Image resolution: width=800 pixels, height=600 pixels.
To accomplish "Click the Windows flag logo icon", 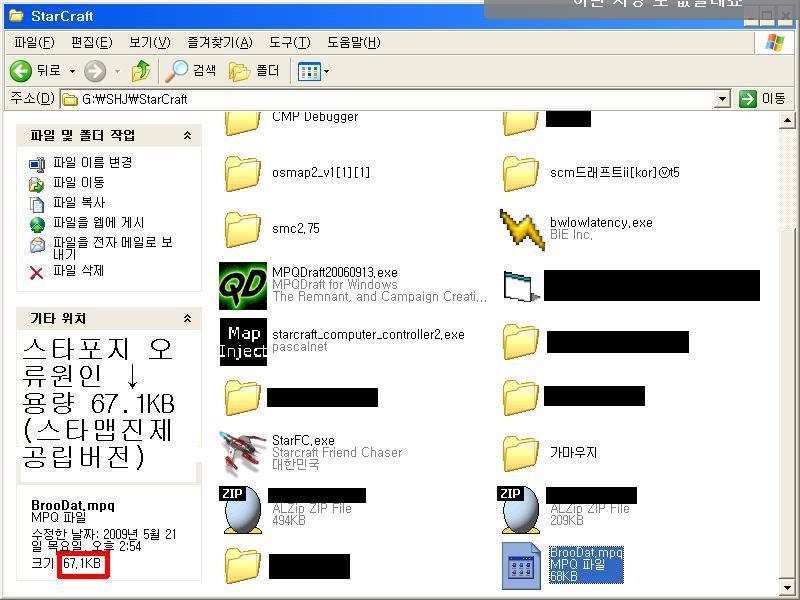I will tap(774, 43).
